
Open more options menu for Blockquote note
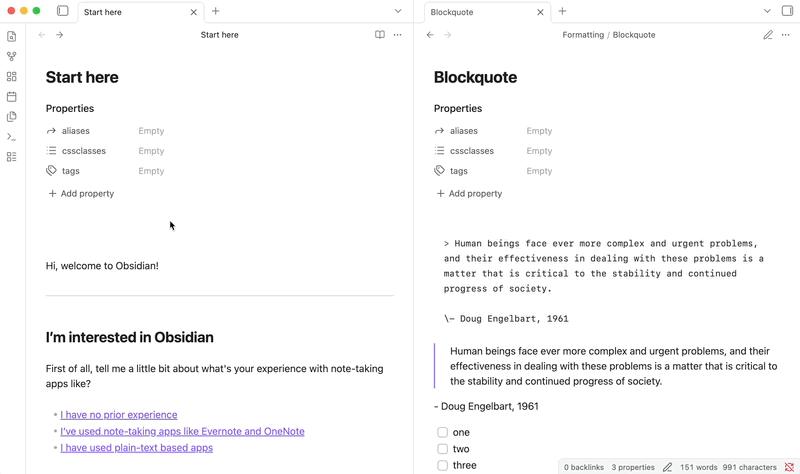pyautogui.click(x=786, y=35)
